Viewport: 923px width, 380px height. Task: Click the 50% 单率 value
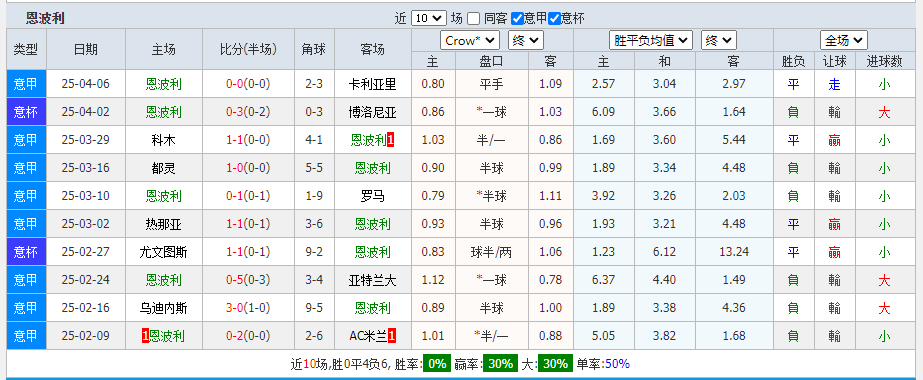[x=617, y=364]
